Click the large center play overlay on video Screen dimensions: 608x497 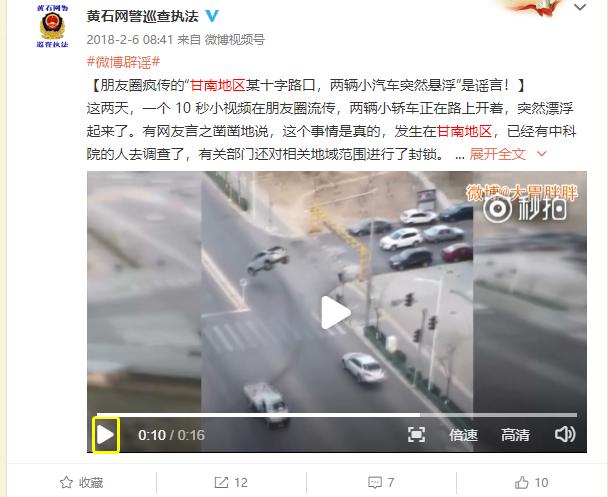pos(335,312)
